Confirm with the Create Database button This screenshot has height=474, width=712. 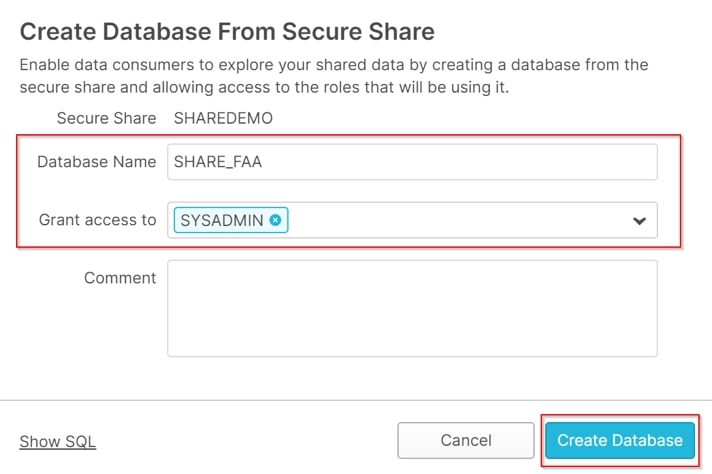tap(620, 440)
